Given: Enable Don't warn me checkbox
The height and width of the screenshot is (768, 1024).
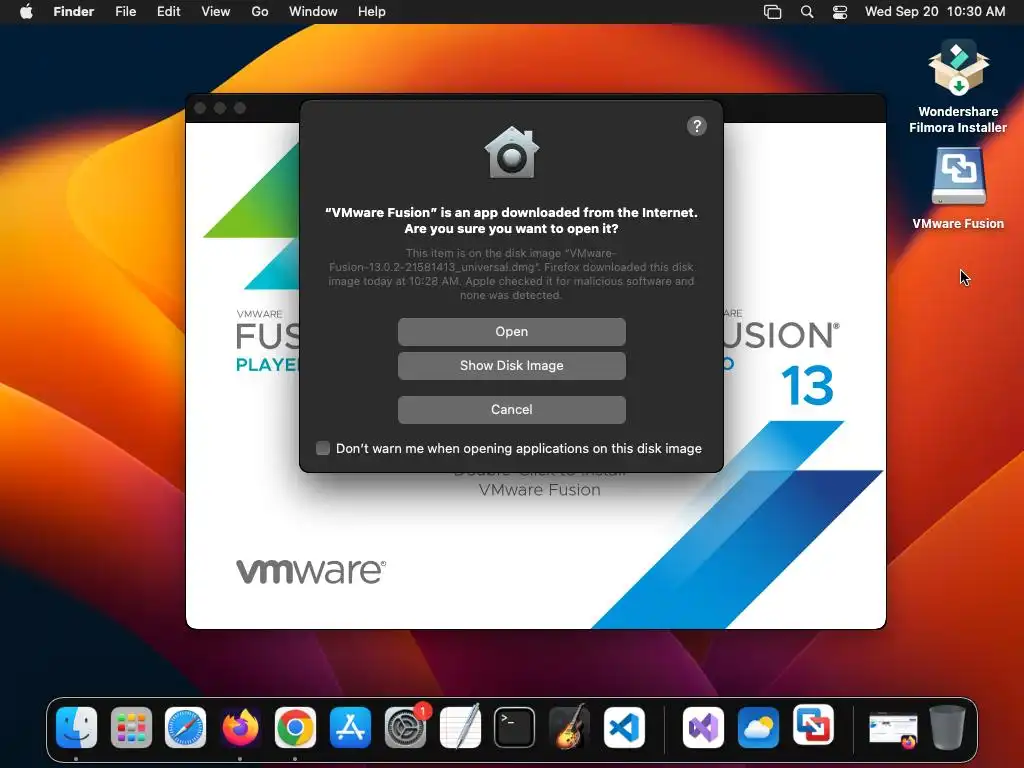Looking at the screenshot, I should click(323, 448).
